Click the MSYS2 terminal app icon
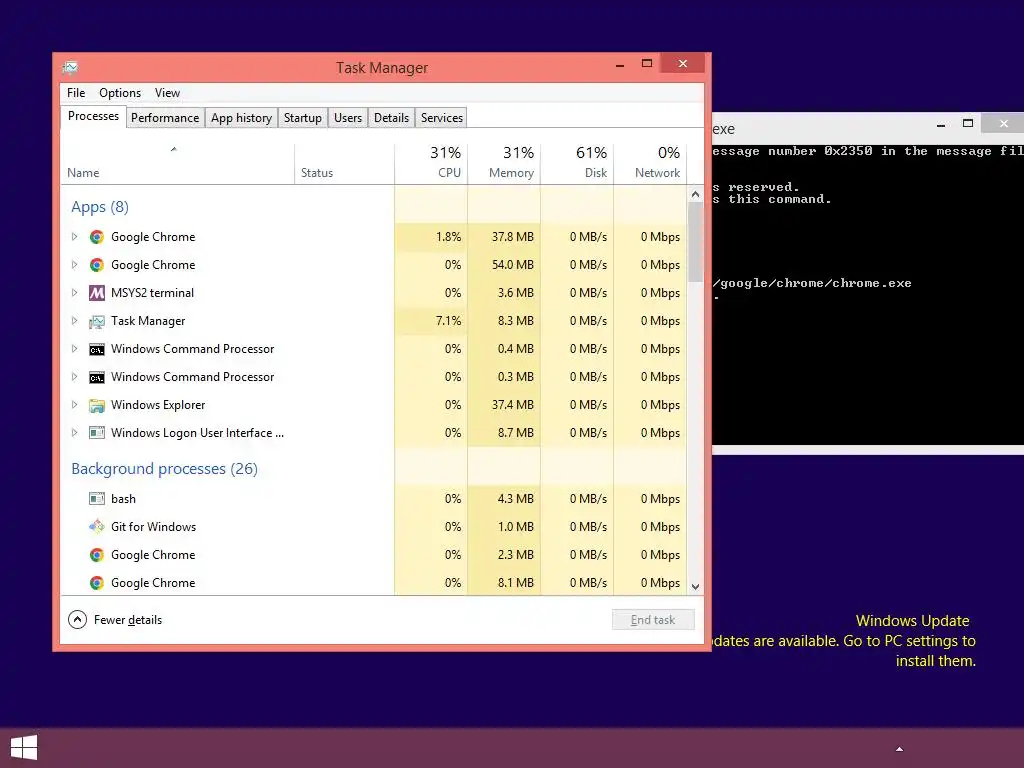Image resolution: width=1024 pixels, height=768 pixels. (x=97, y=293)
